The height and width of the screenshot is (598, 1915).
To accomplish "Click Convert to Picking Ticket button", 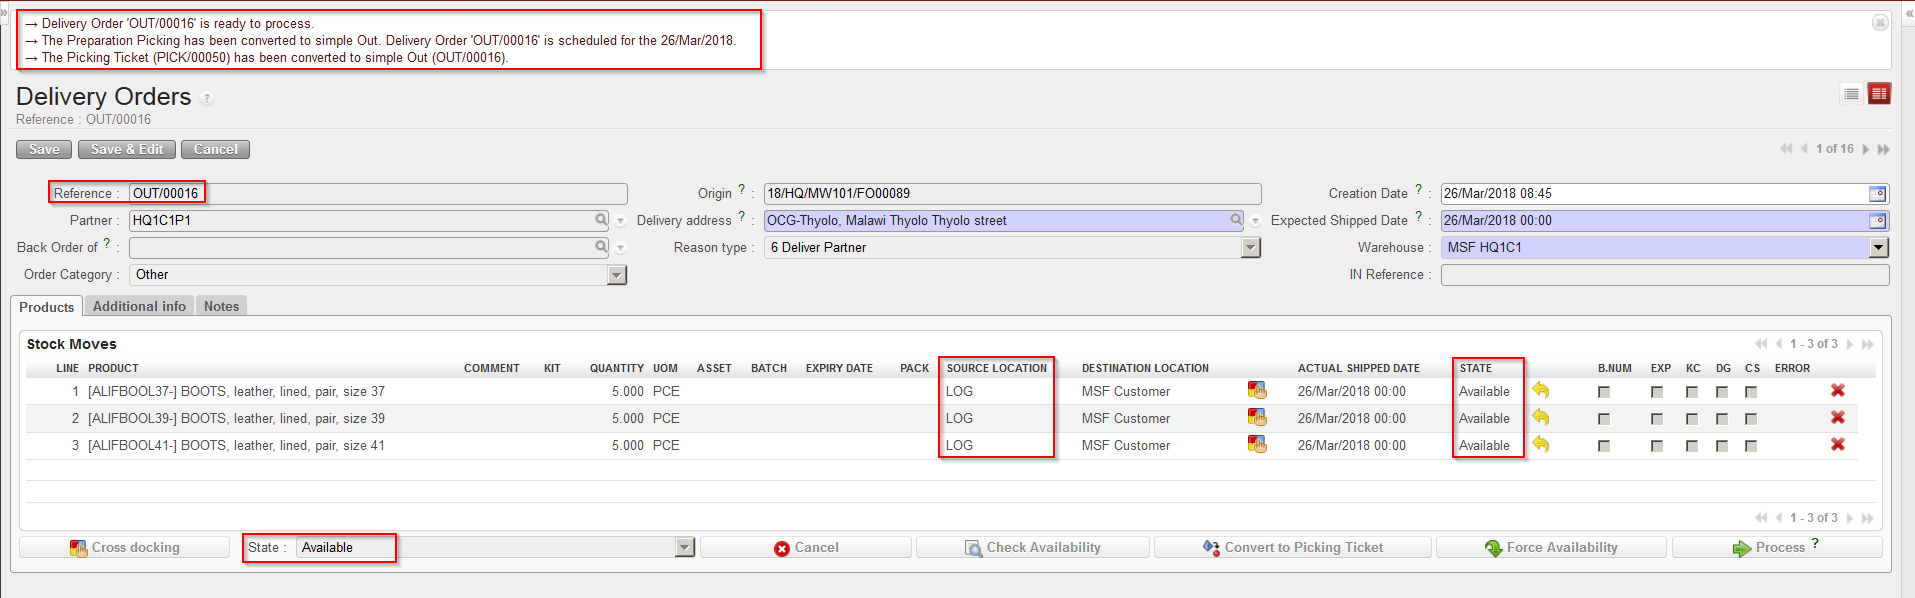I will tap(1294, 548).
